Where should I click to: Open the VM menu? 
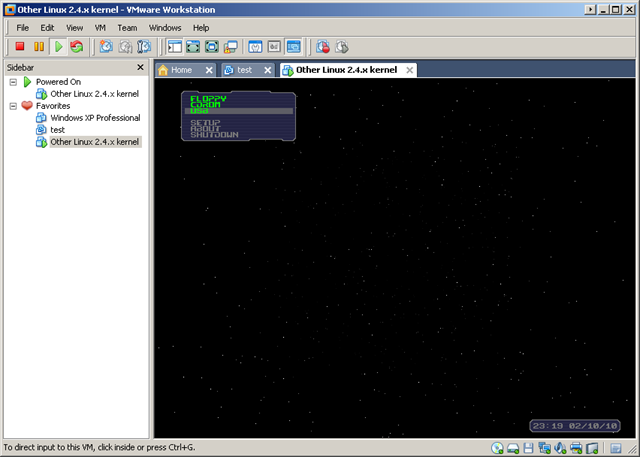[x=101, y=27]
